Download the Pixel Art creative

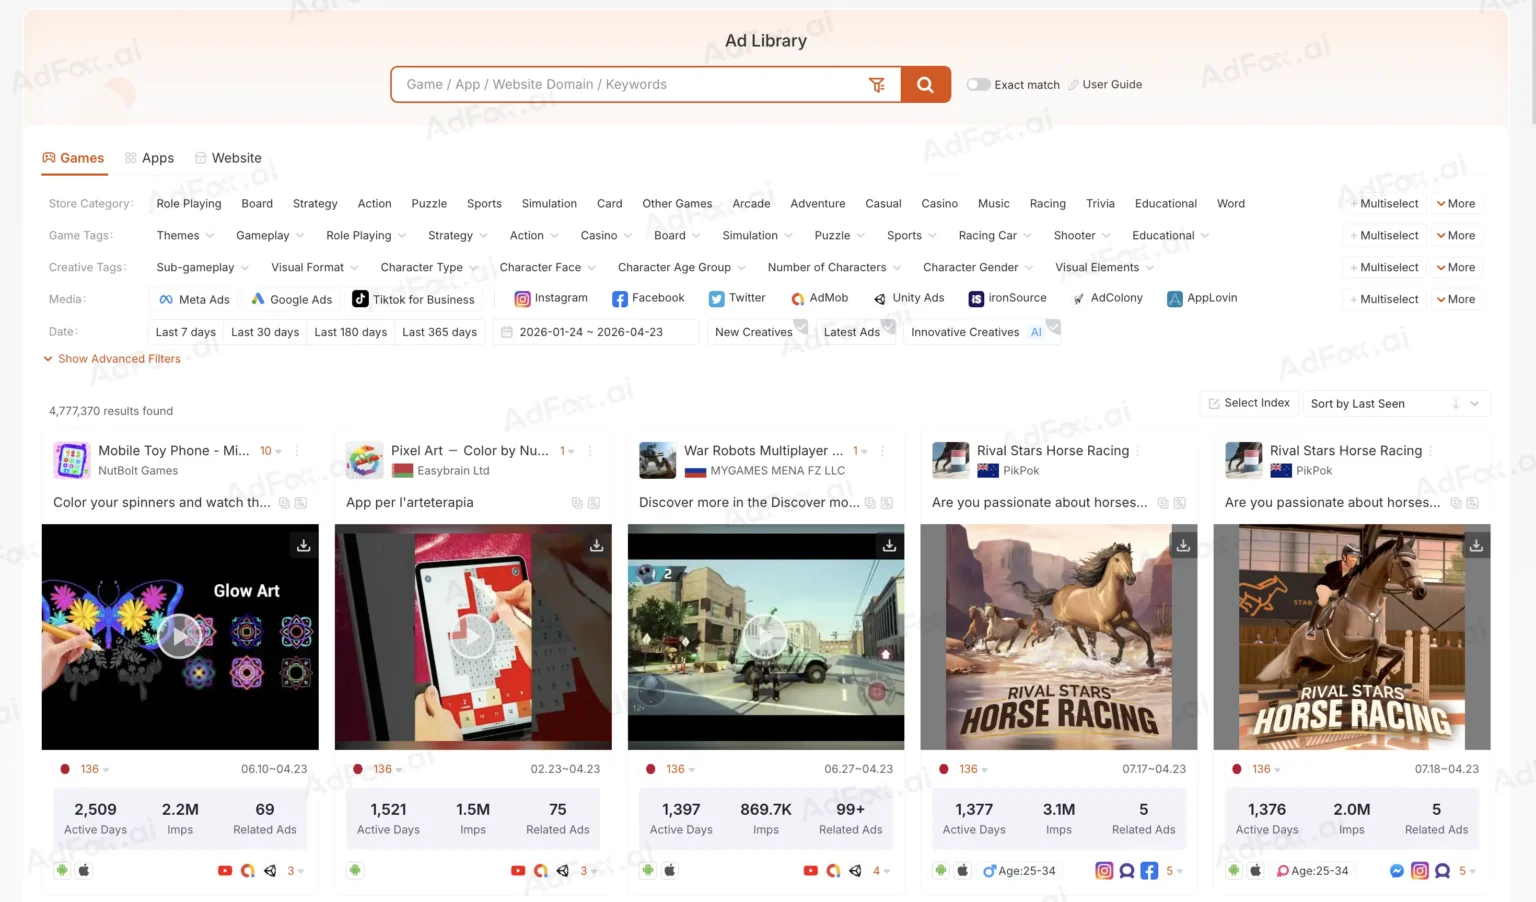pyautogui.click(x=596, y=545)
